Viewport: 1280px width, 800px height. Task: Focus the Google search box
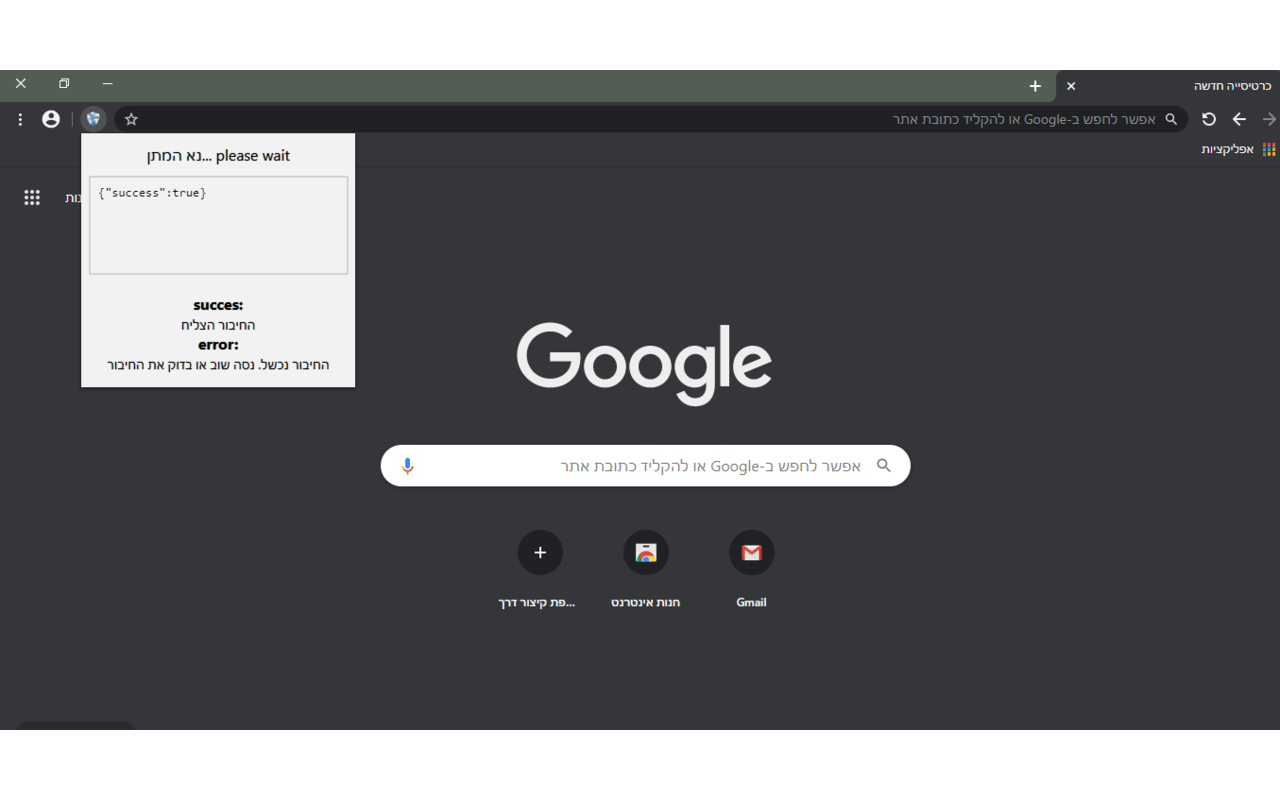[x=645, y=466]
